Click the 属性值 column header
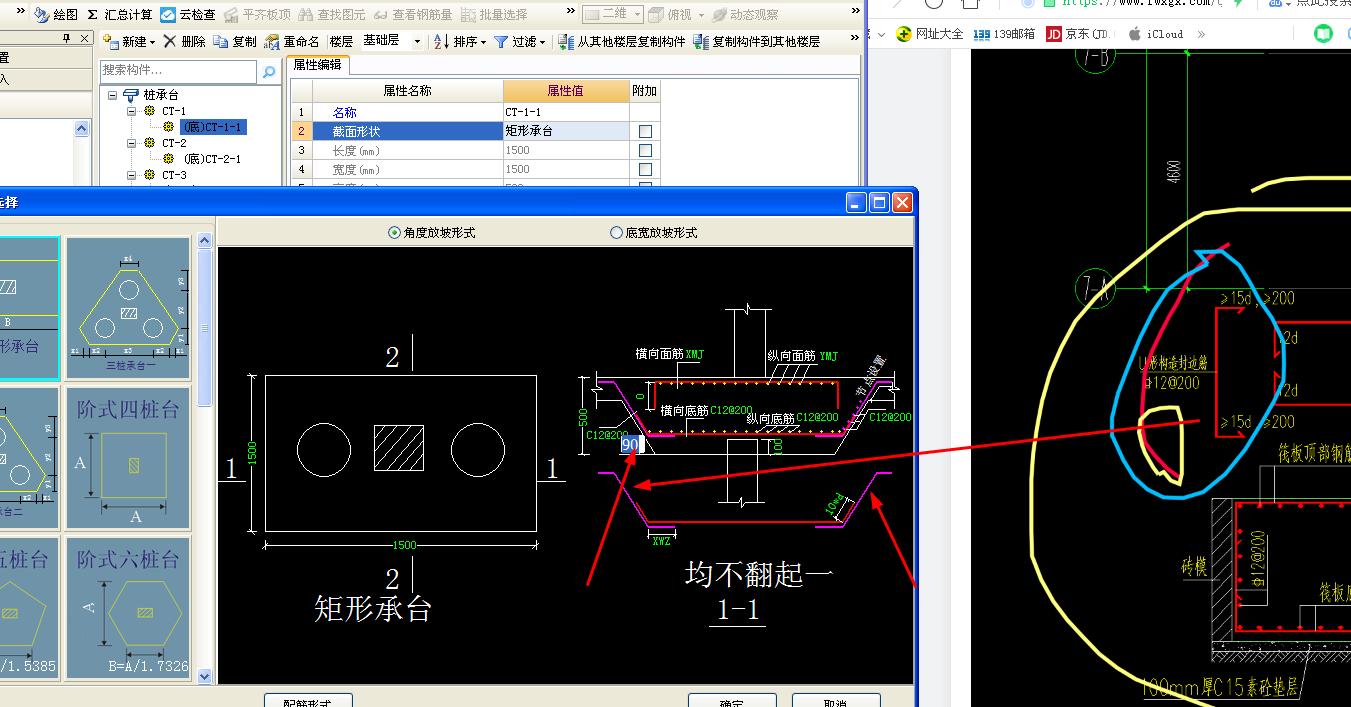The image size is (1351, 707). [566, 91]
